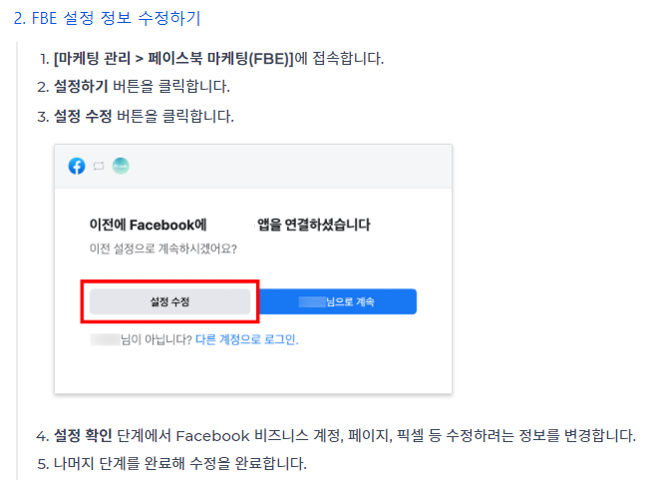Viewport: 656px width, 480px height.
Task: Click the green round app icon
Action: 120,166
